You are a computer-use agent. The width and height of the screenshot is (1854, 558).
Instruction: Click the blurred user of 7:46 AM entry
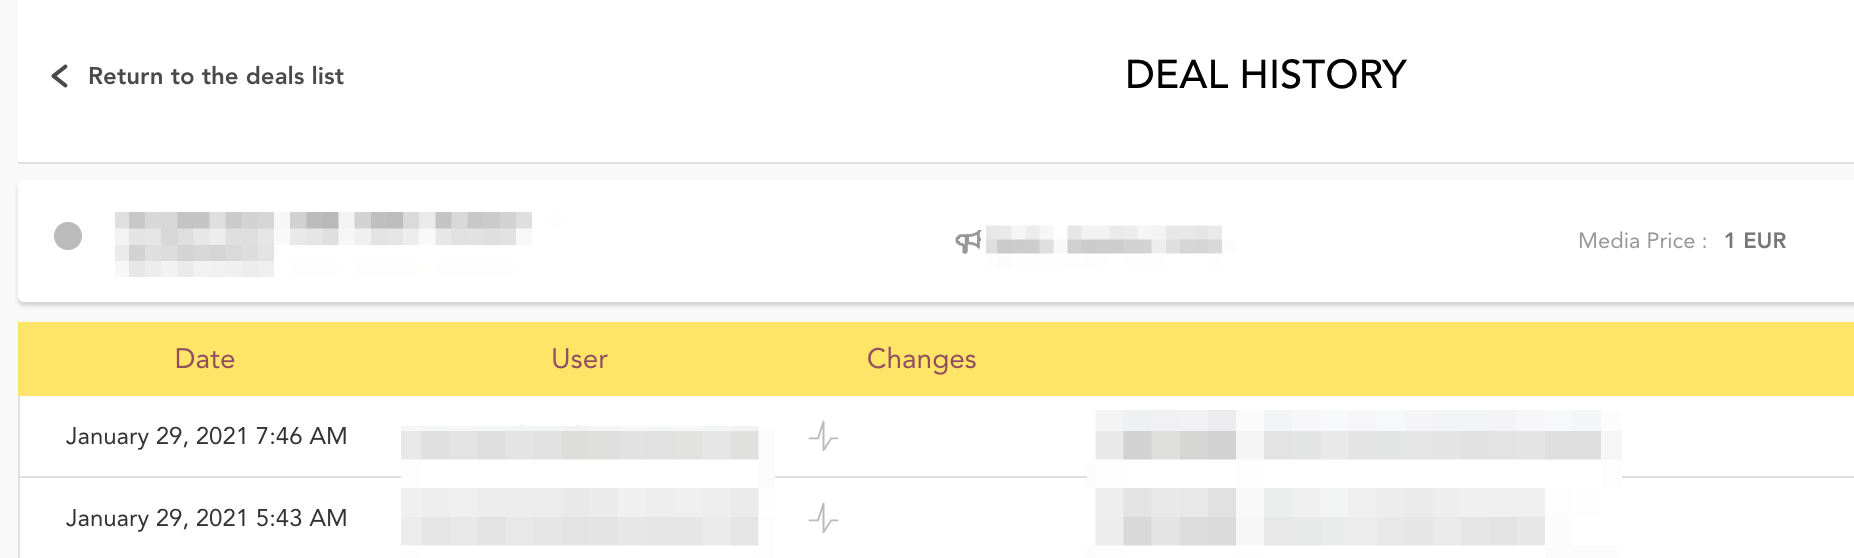pyautogui.click(x=579, y=442)
